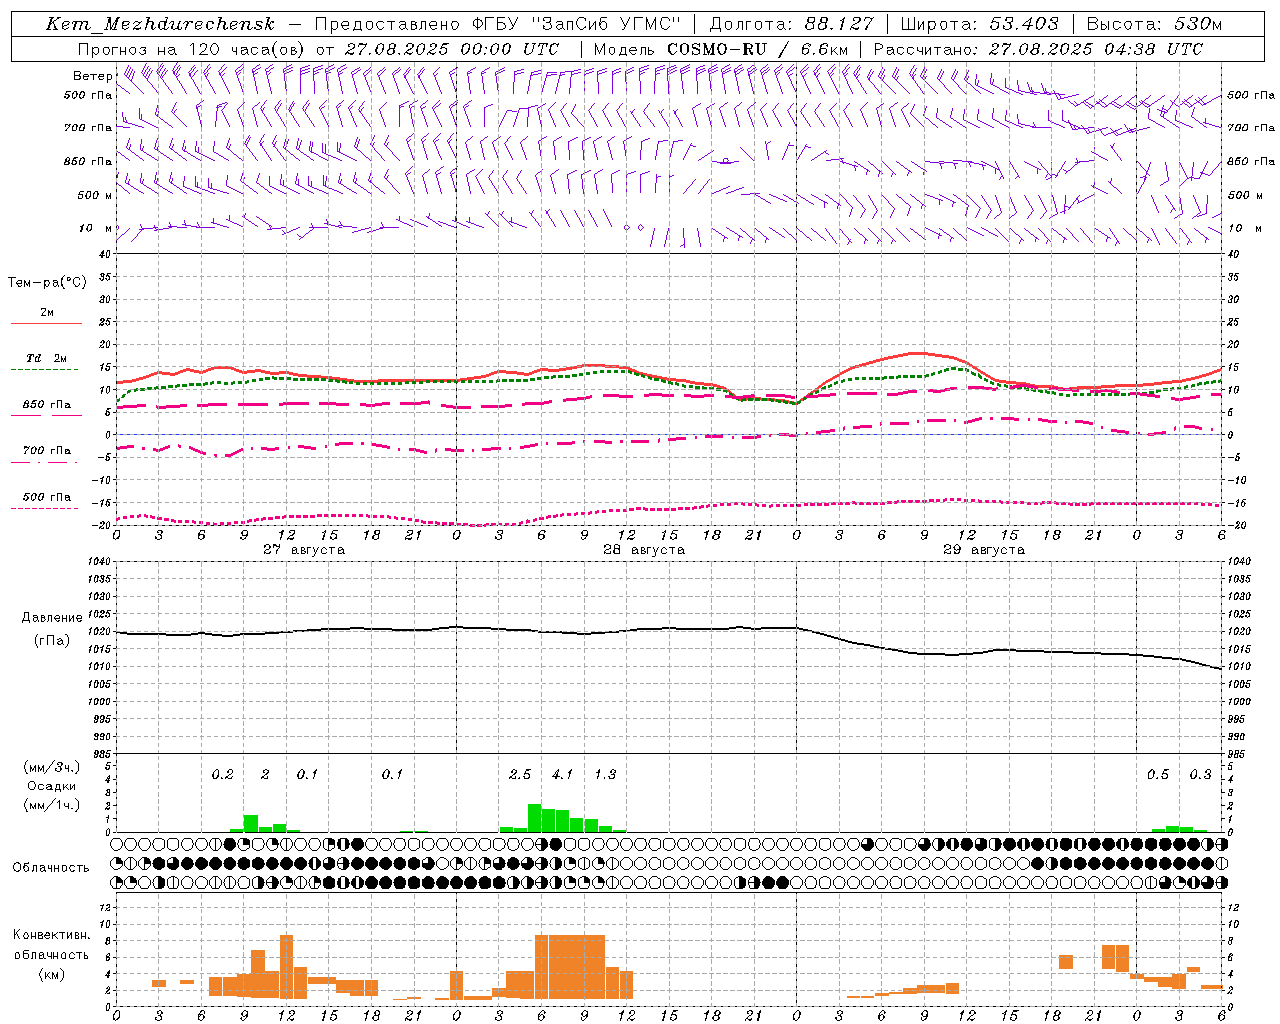Click the 'Ветер' wind panel label

[x=93, y=76]
